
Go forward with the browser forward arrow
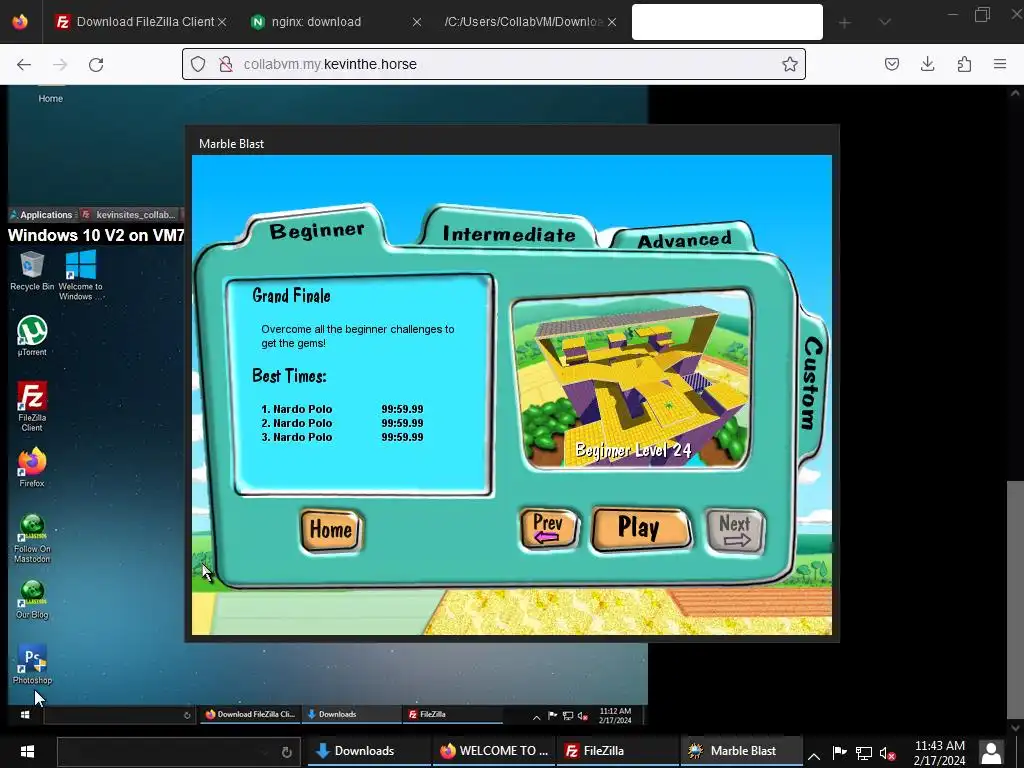point(60,64)
